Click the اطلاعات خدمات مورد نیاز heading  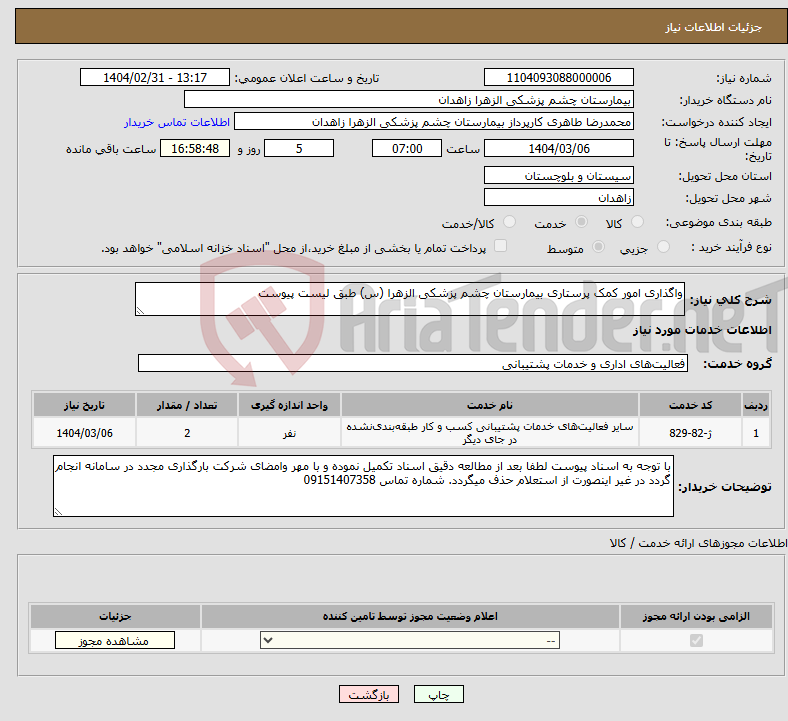[x=702, y=330]
